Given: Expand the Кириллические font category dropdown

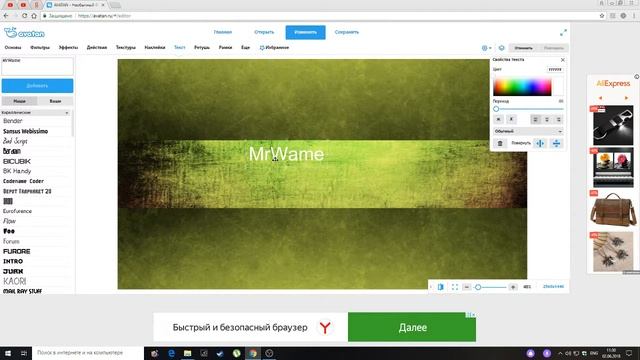Looking at the screenshot, I should tap(36, 112).
